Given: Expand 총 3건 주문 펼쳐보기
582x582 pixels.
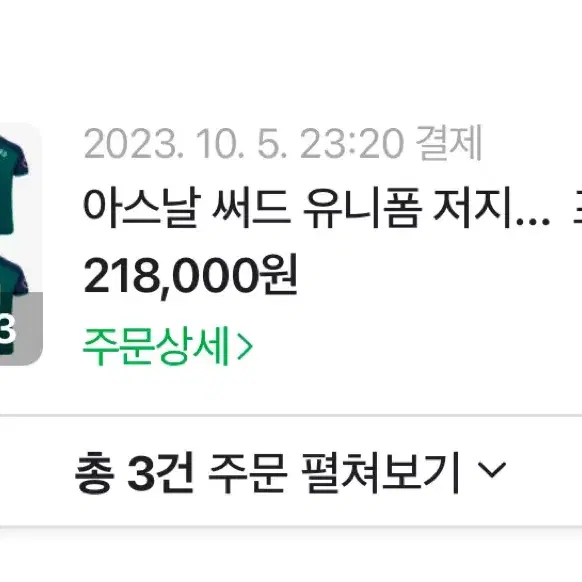Looking at the screenshot, I should [291, 472].
